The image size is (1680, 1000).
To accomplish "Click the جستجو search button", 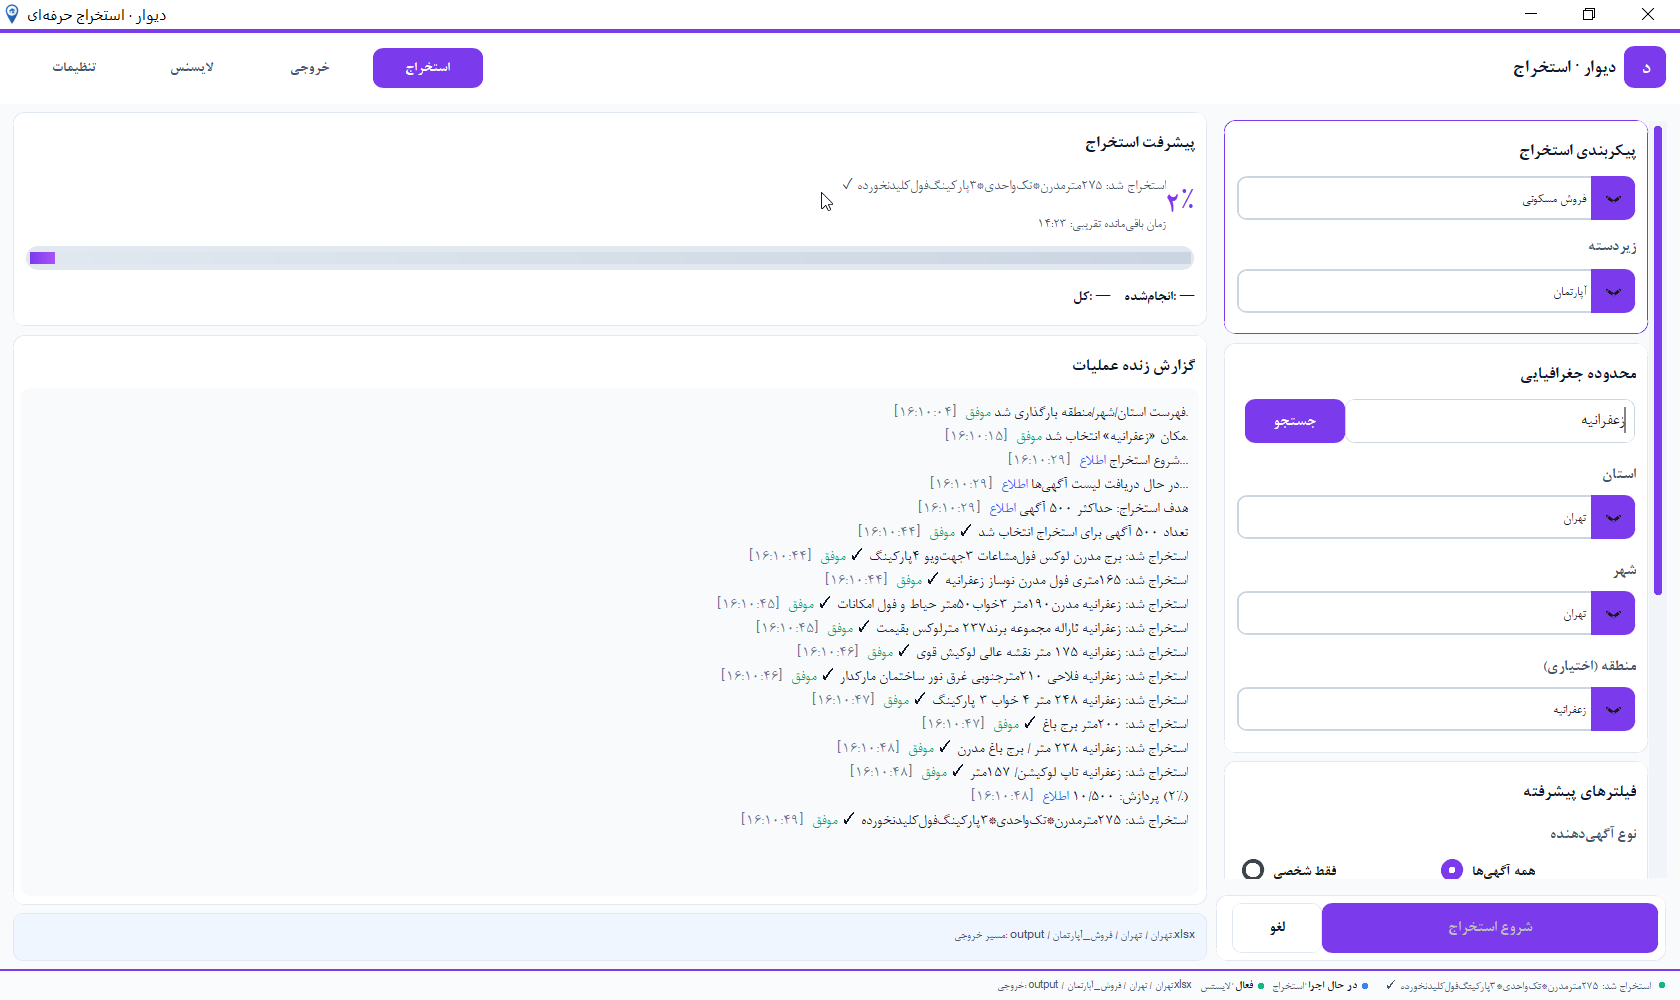I will (1295, 421).
